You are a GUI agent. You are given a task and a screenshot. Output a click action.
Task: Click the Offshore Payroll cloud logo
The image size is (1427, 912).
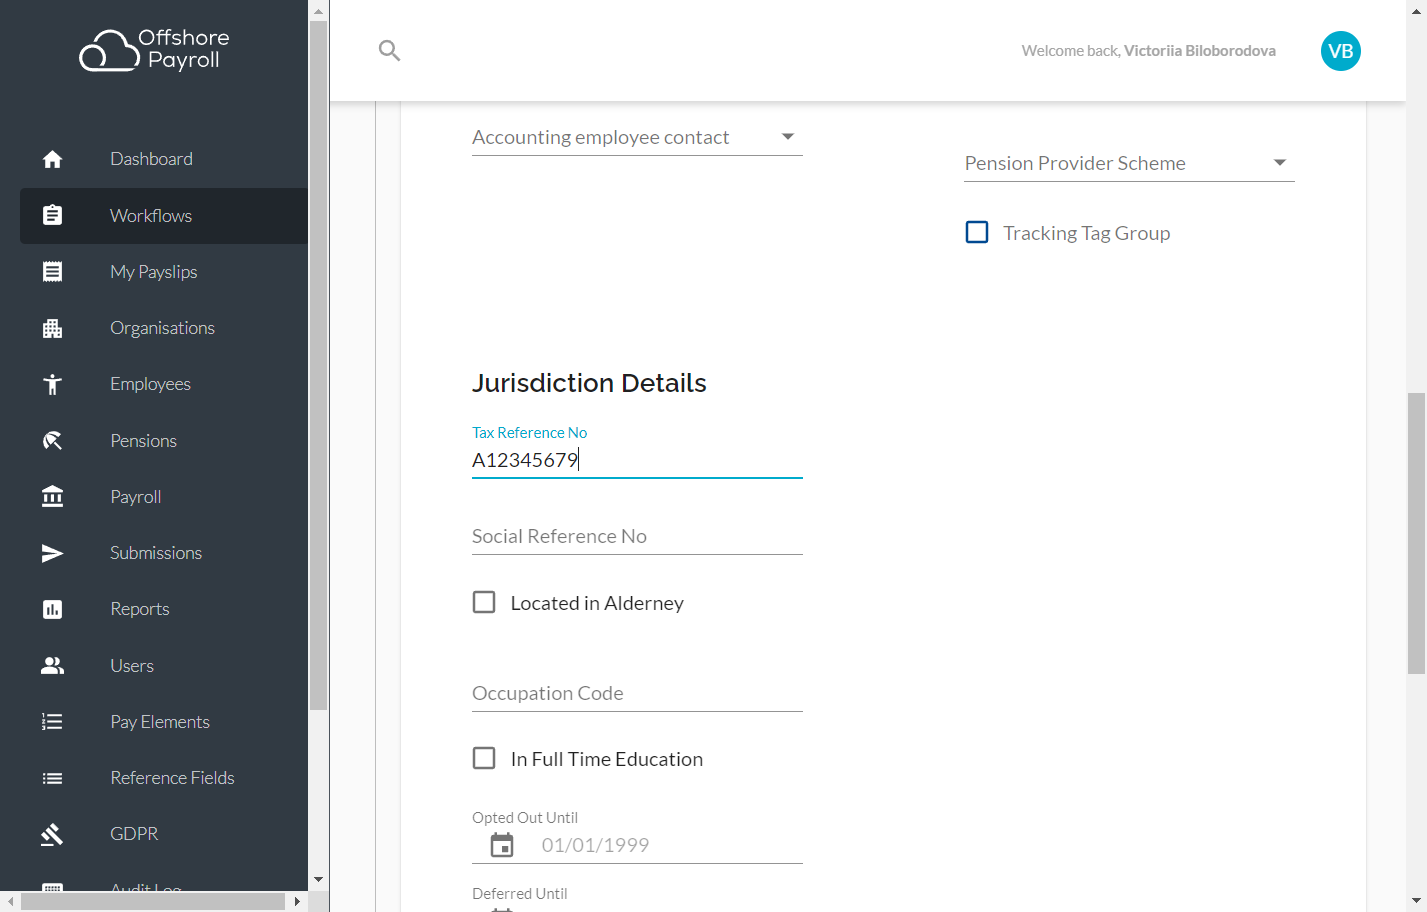pyautogui.click(x=155, y=50)
